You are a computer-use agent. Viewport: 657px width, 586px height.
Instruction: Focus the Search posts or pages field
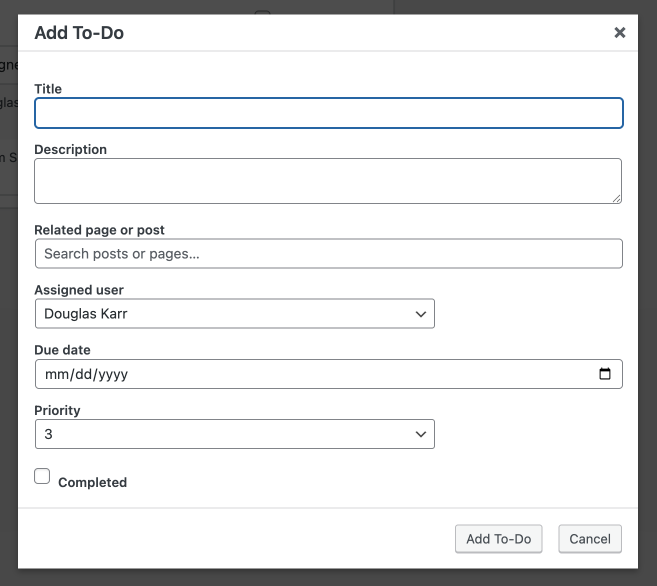tap(328, 254)
